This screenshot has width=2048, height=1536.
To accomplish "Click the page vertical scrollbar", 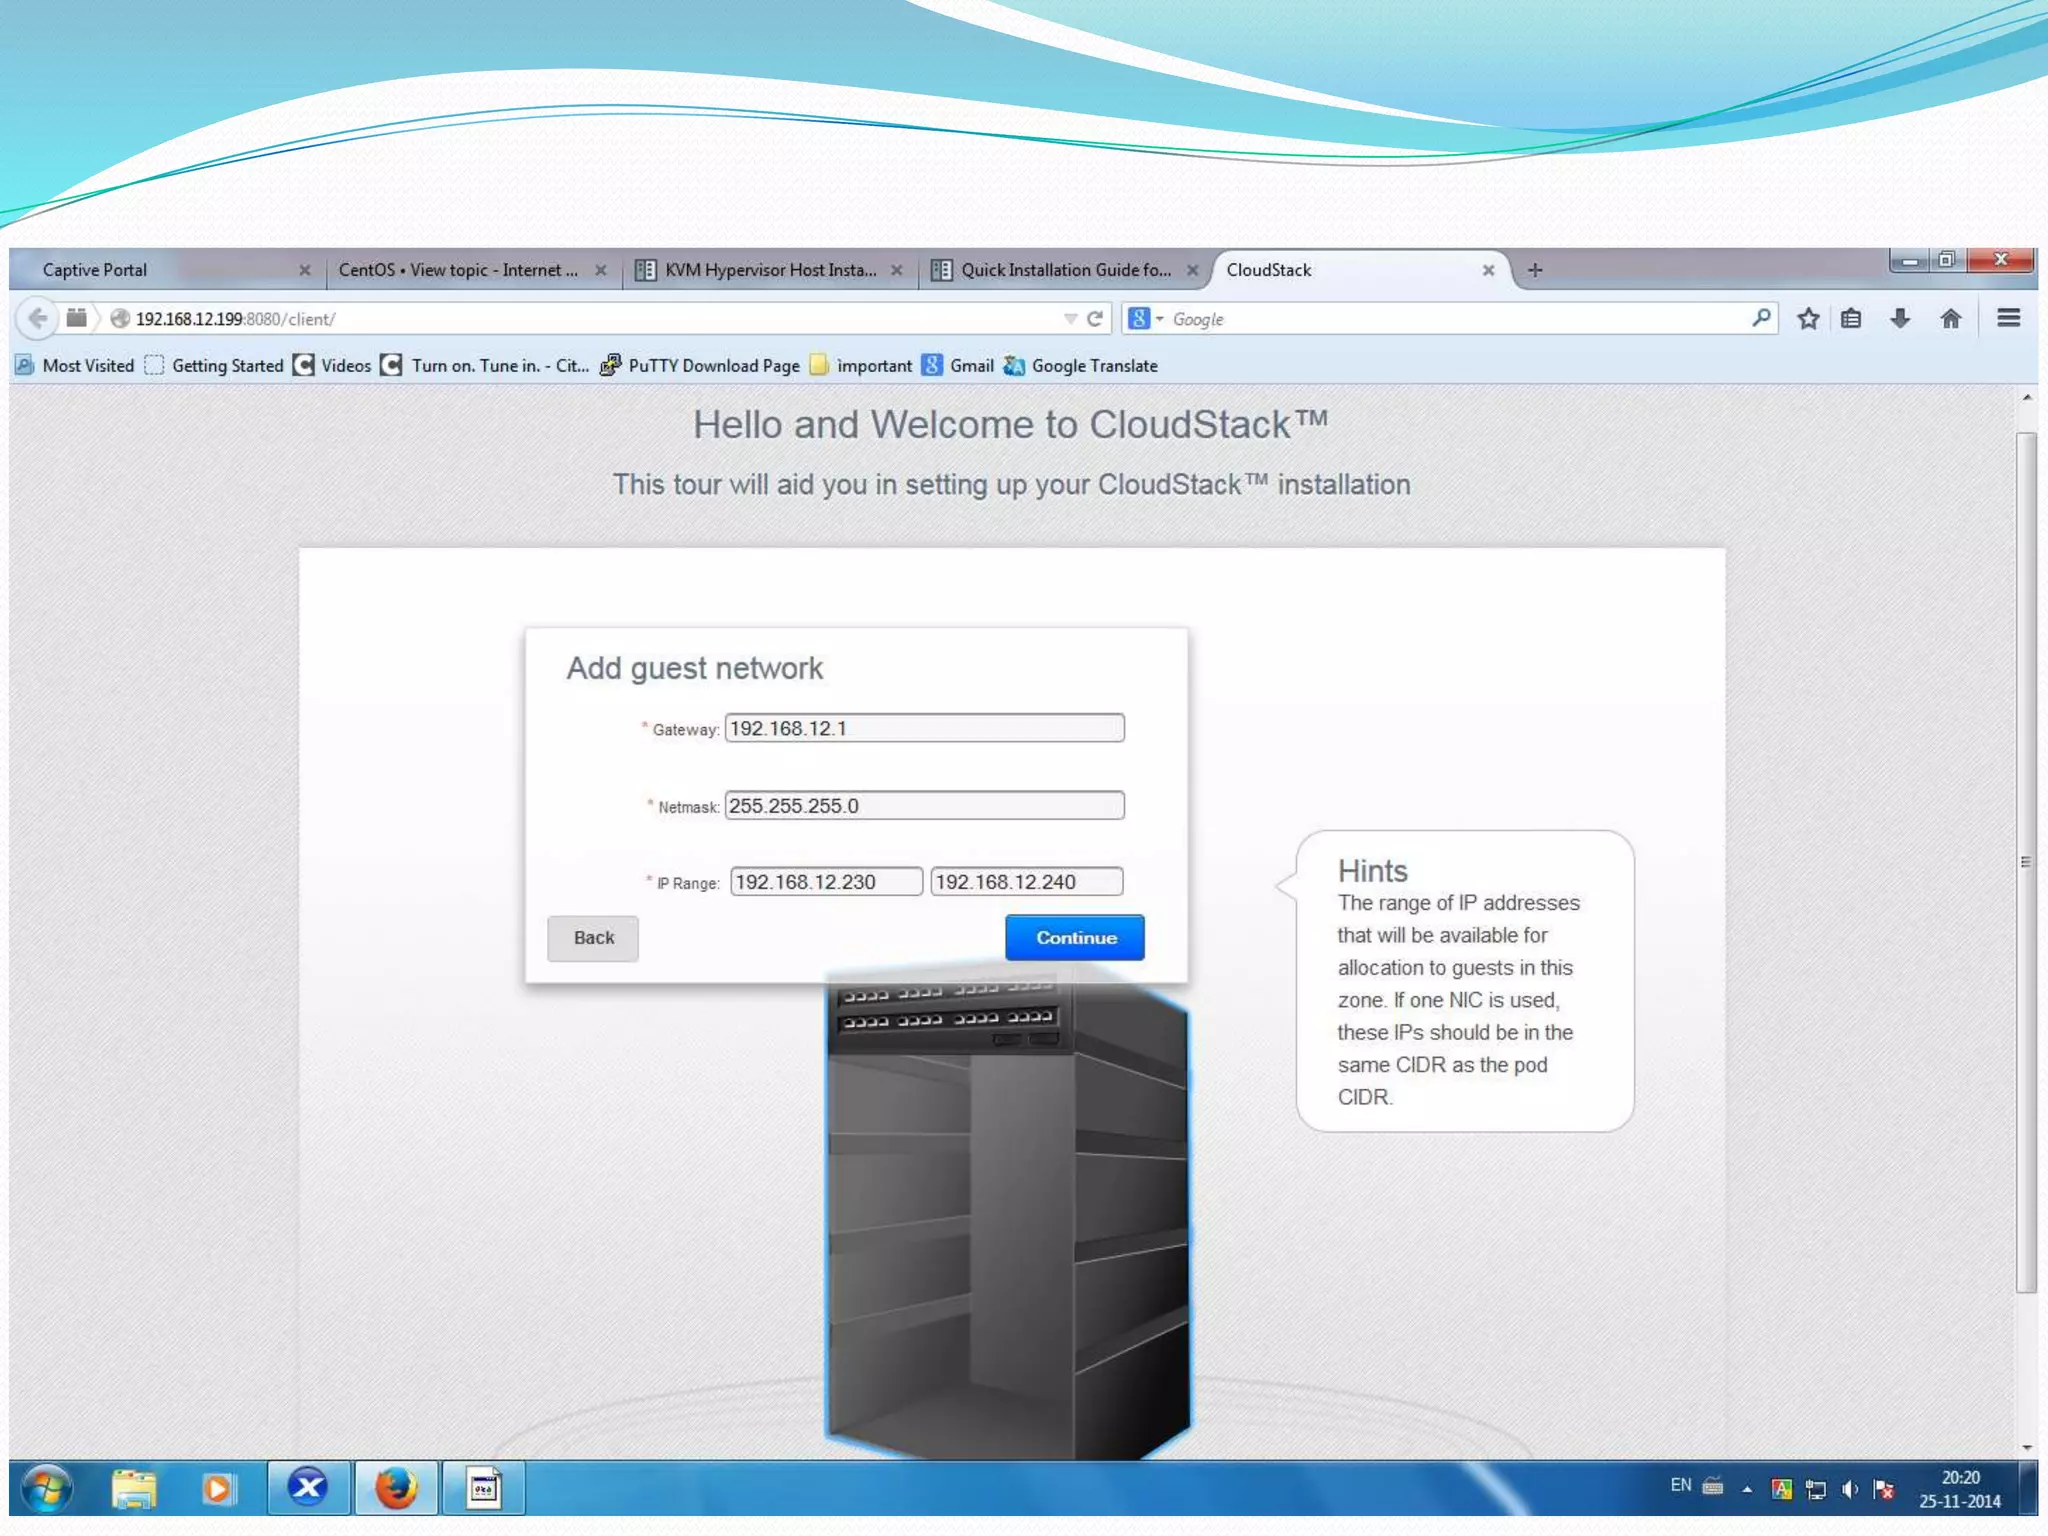I will click(x=2026, y=860).
